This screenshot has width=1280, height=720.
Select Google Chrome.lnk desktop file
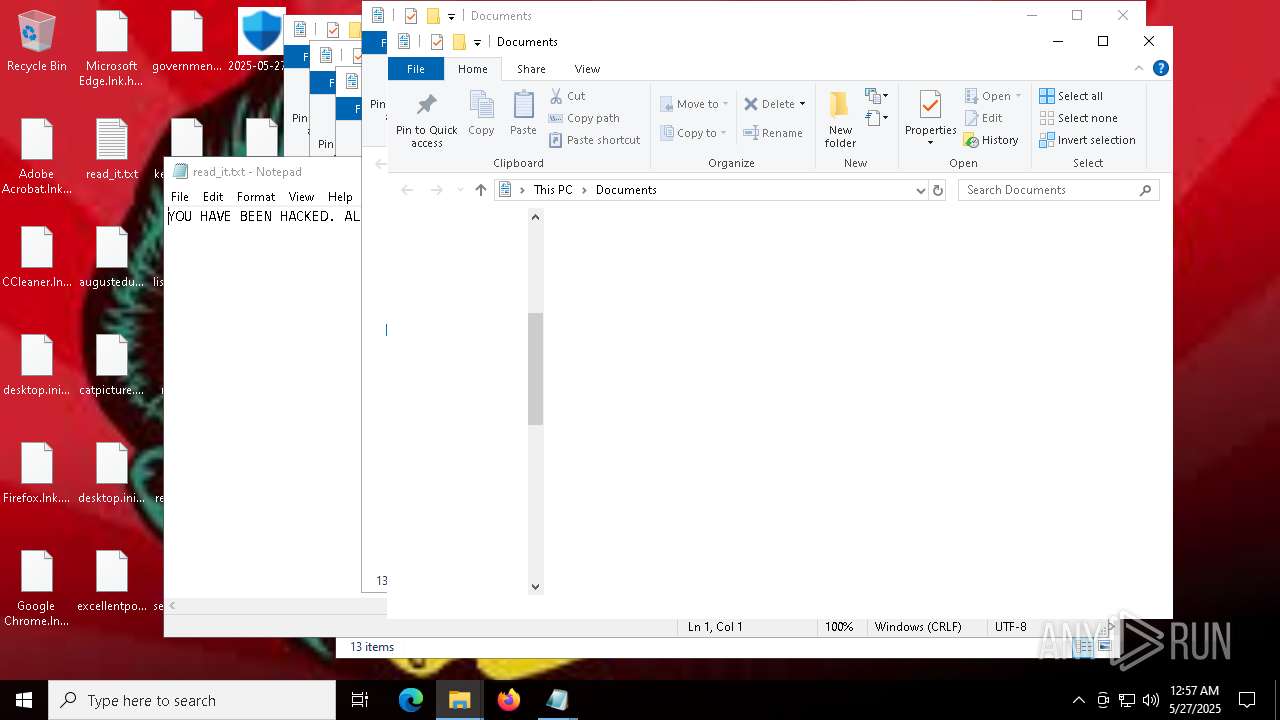tap(37, 588)
